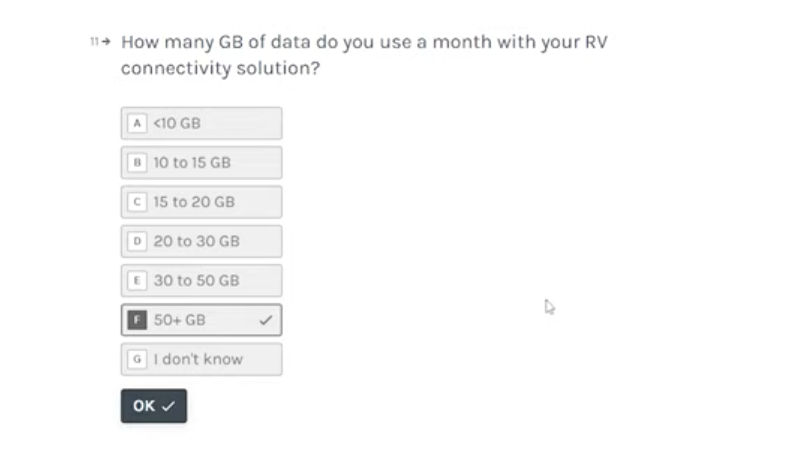The image size is (786, 468).
Task: Deselect the checked "50+ GB" option
Action: click(201, 320)
